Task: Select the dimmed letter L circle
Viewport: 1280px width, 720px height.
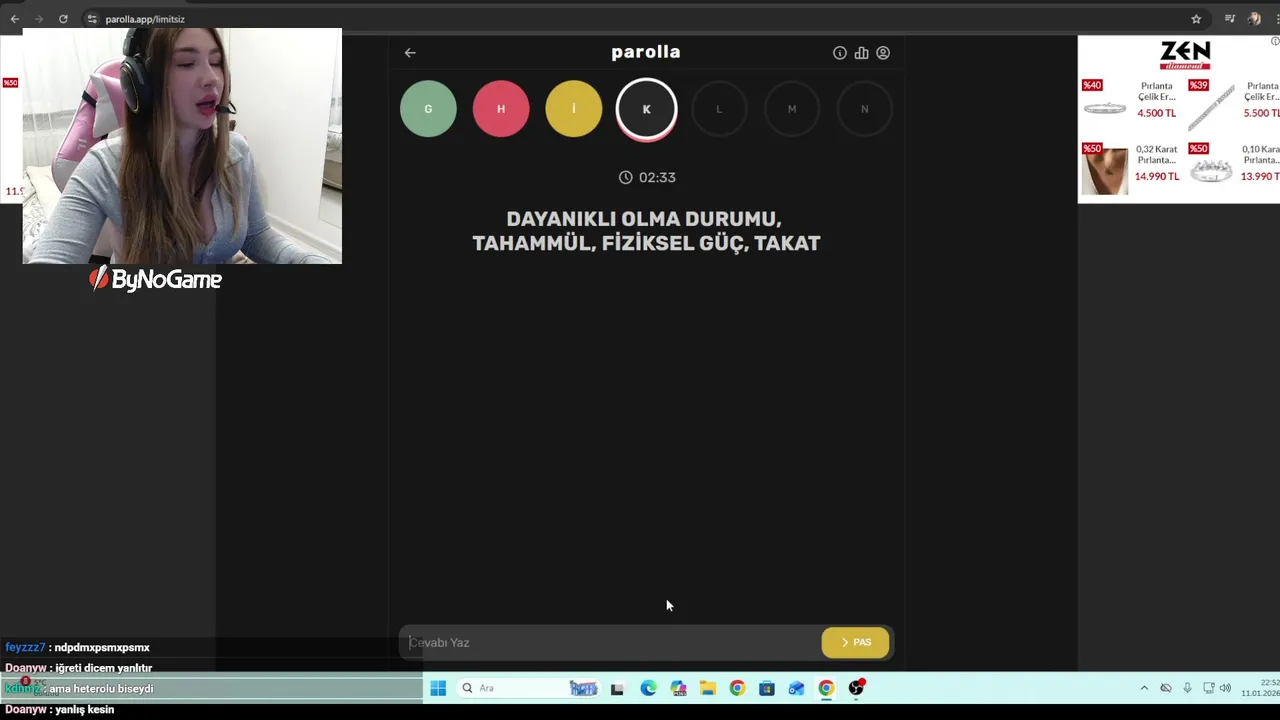Action: point(719,109)
